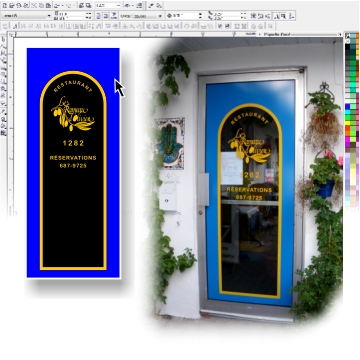
Task: Click the Import icon in standard toolbar
Action: click(81, 6)
